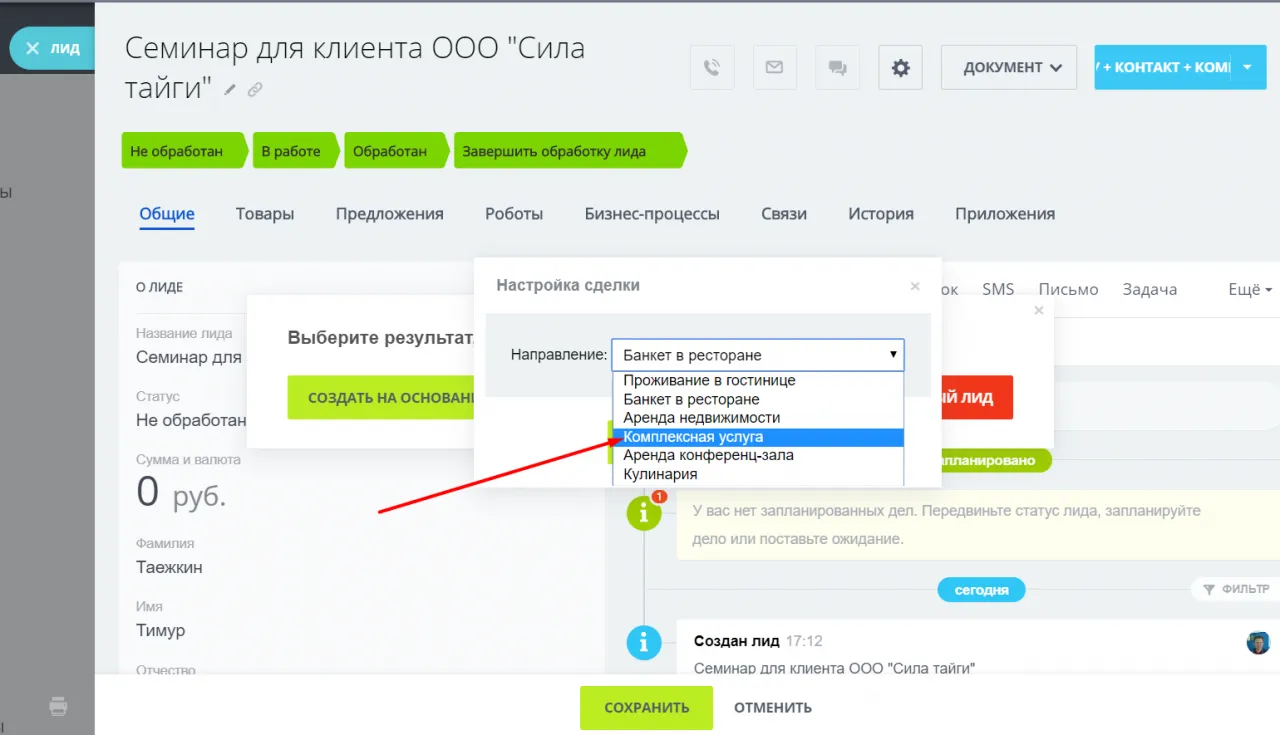Open the ДОКУМЕНТ dropdown
The width and height of the screenshot is (1280, 735).
coord(1008,67)
